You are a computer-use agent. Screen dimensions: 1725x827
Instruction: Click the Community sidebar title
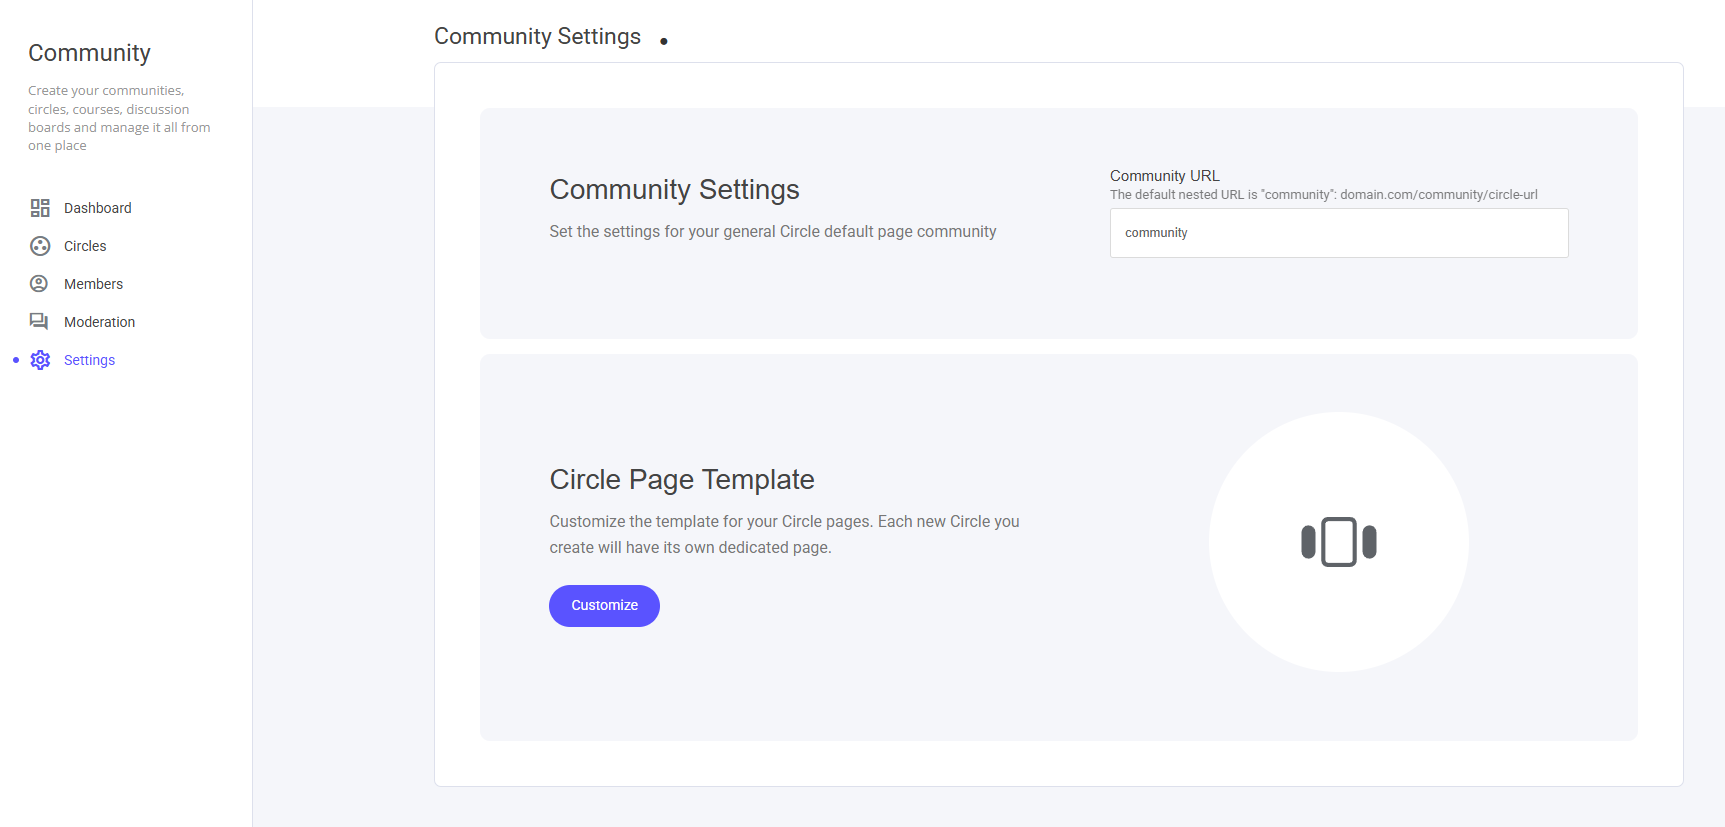[x=89, y=53]
